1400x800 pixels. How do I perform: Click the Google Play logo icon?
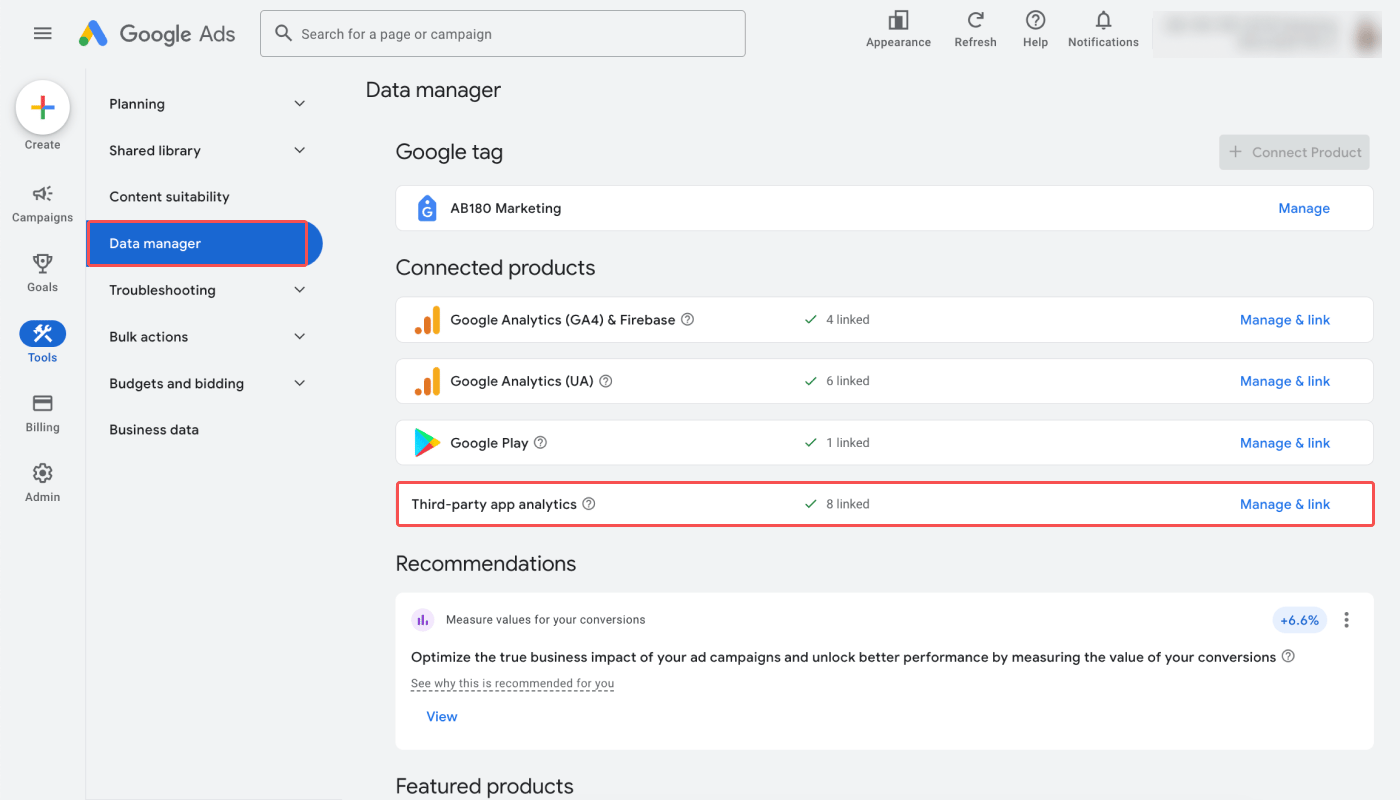(x=427, y=443)
